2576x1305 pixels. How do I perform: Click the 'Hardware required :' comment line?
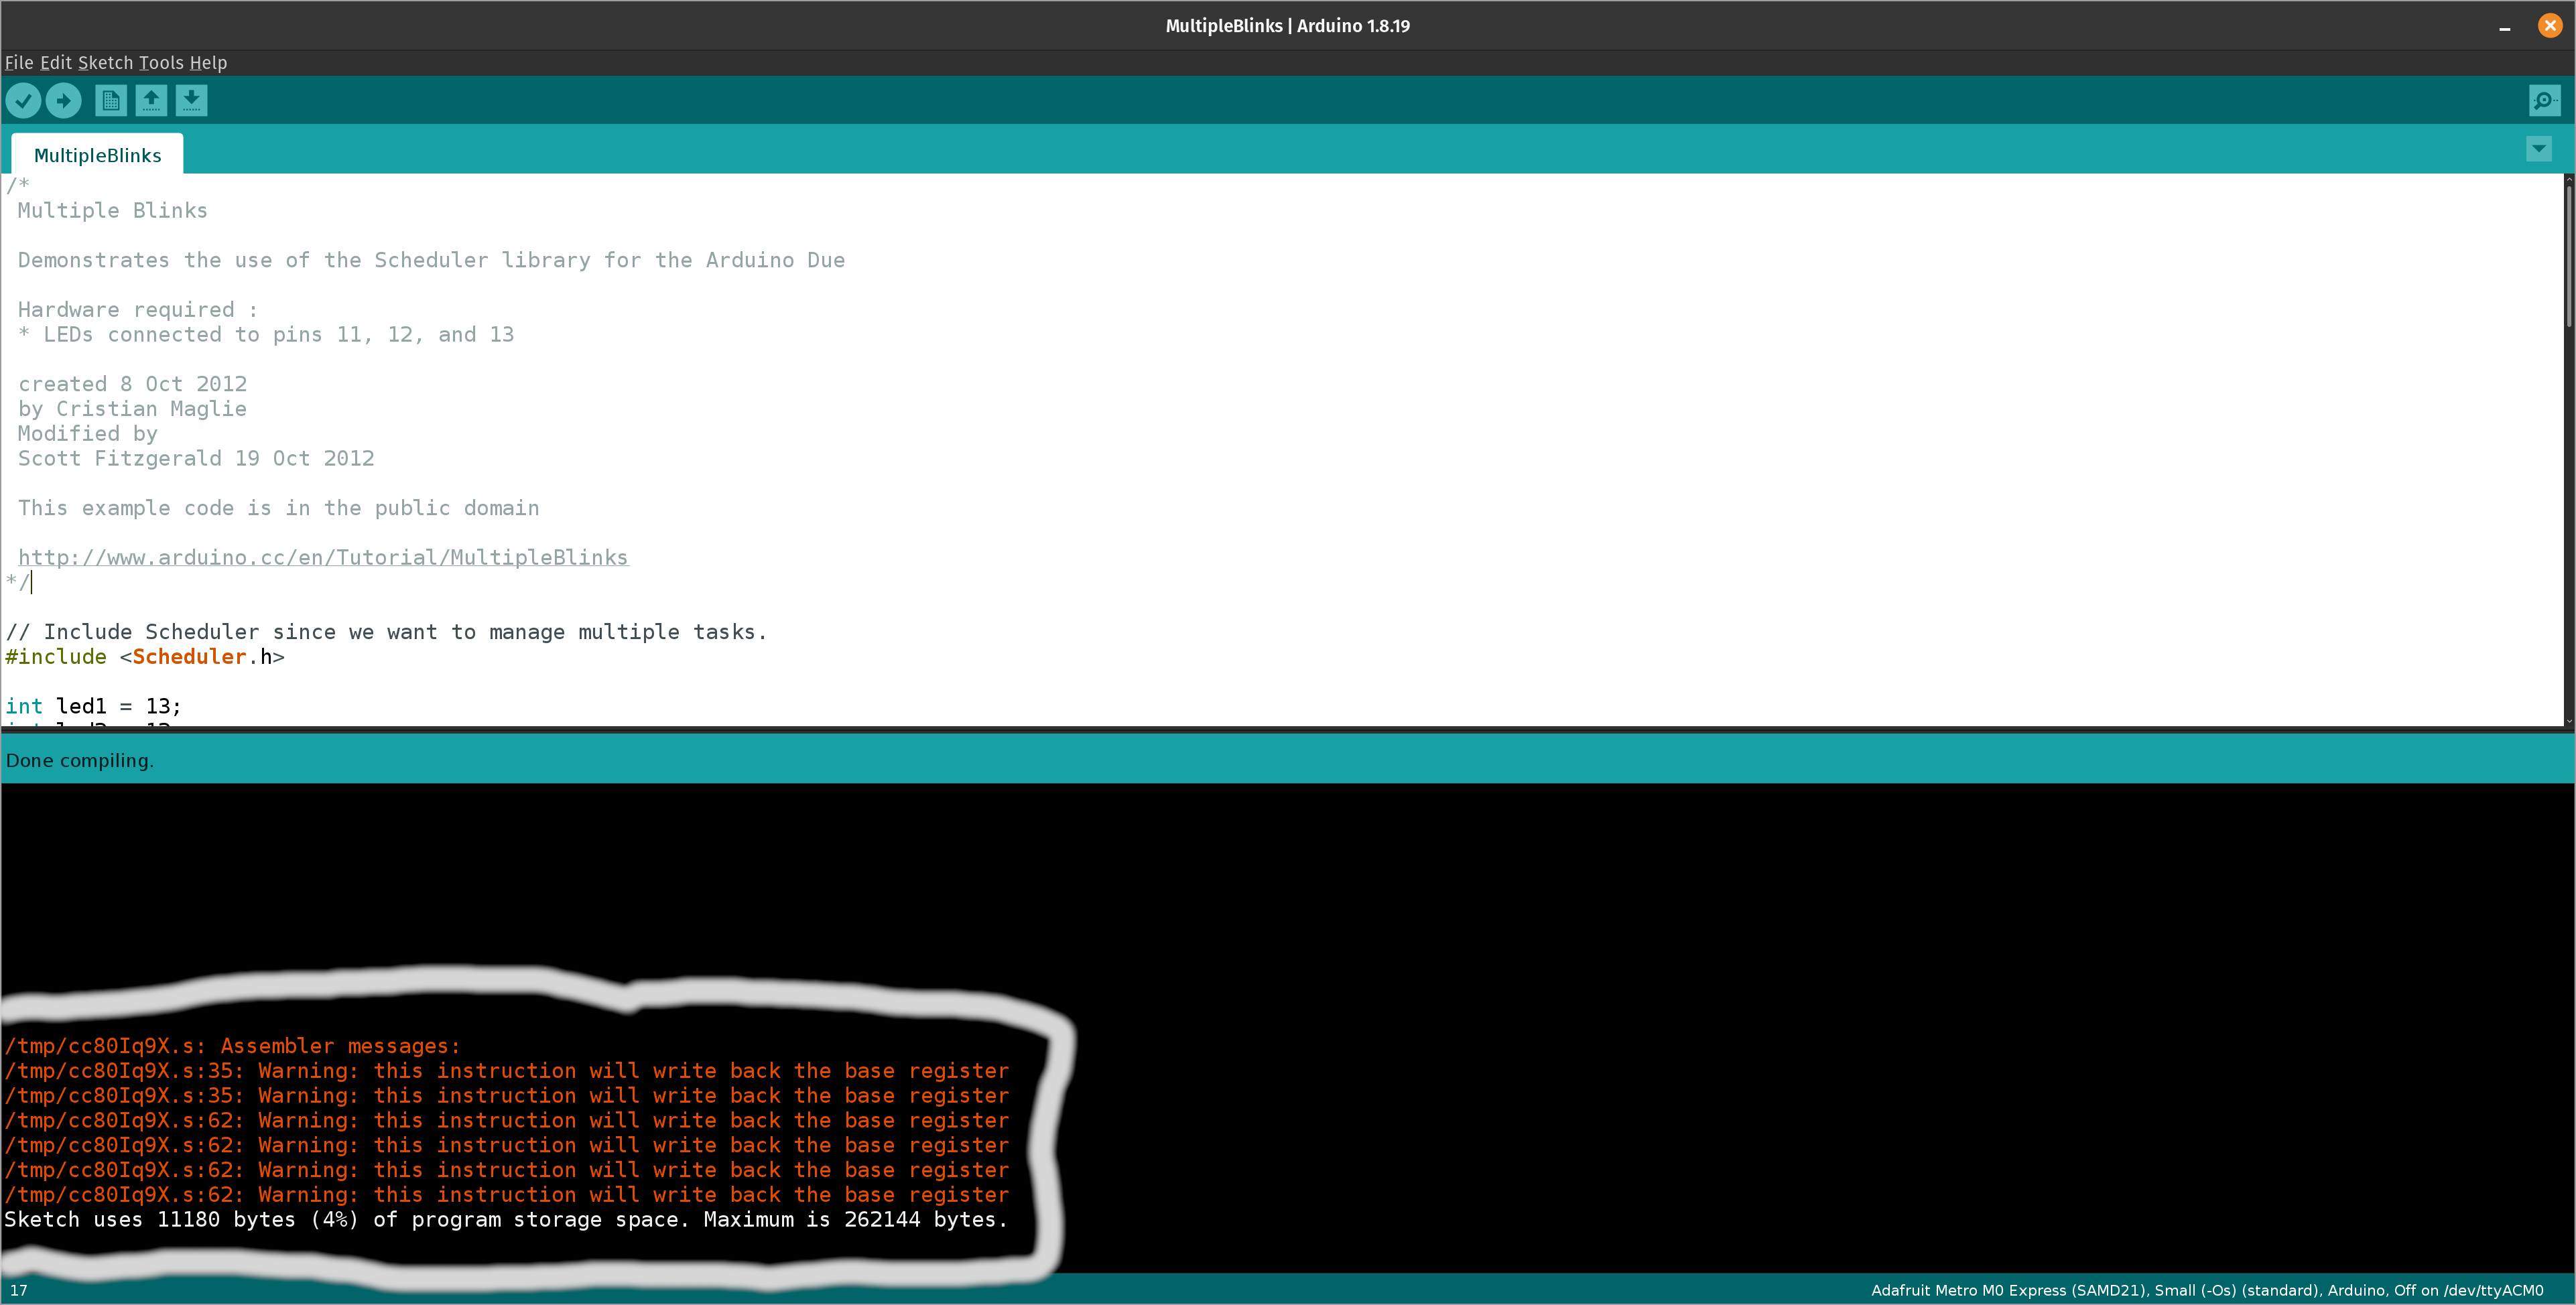[x=138, y=309]
